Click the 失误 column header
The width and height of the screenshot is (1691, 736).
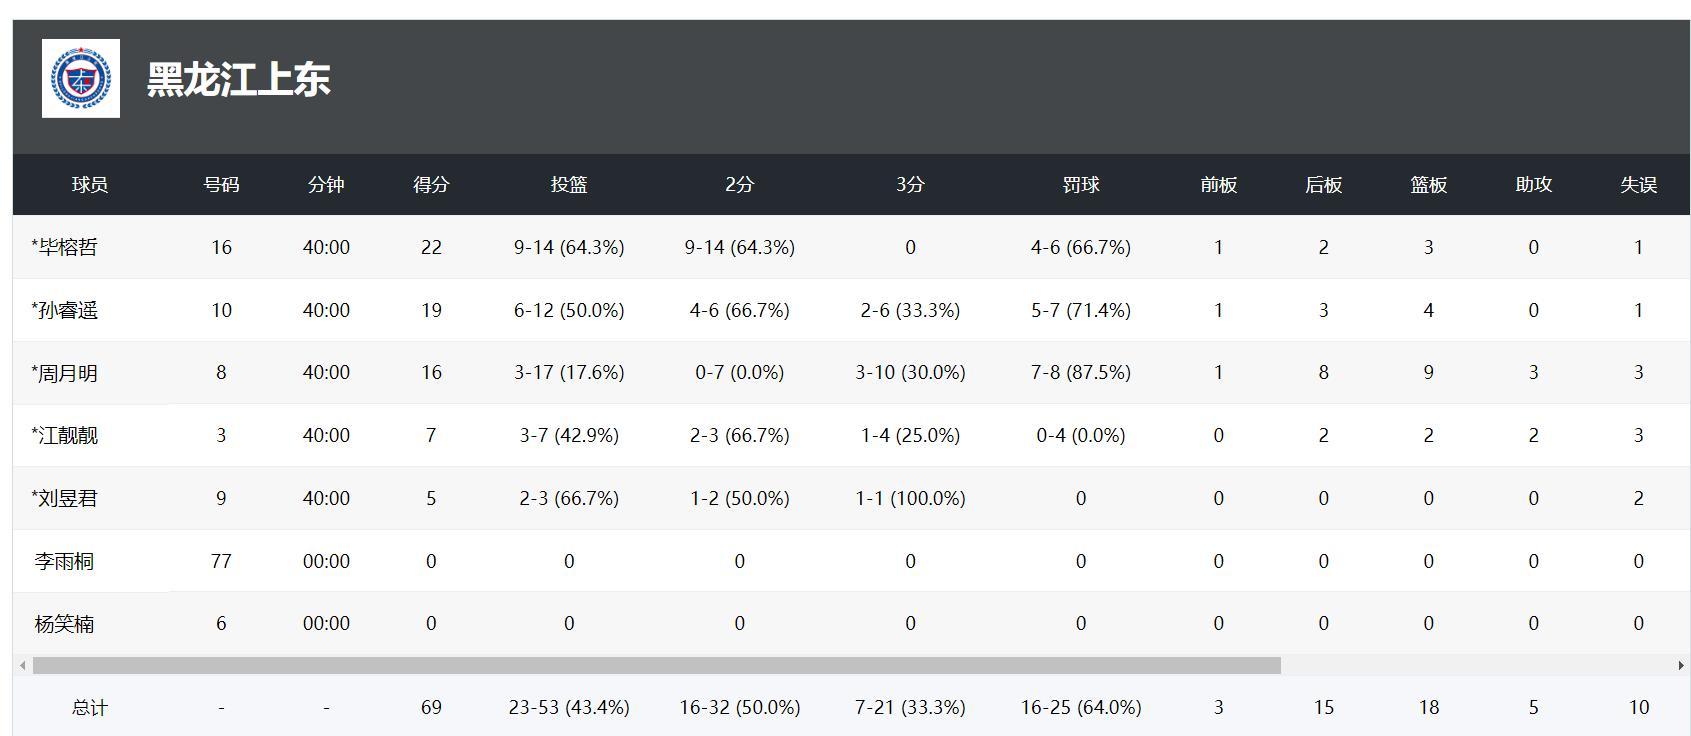pos(1638,185)
